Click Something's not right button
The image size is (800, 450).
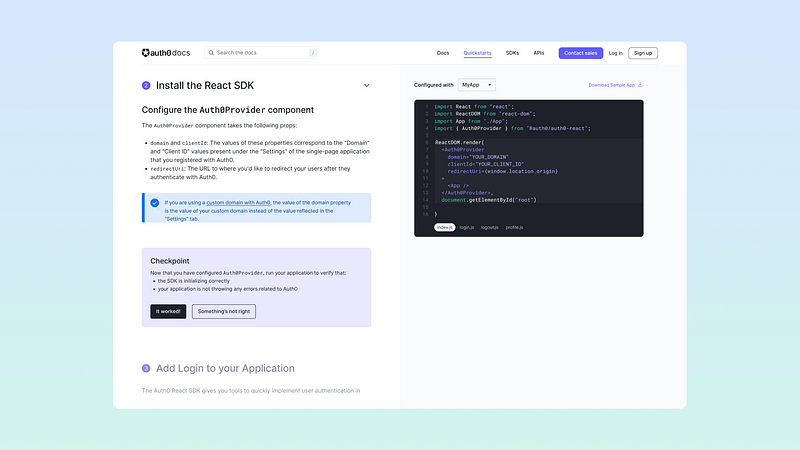pos(223,311)
